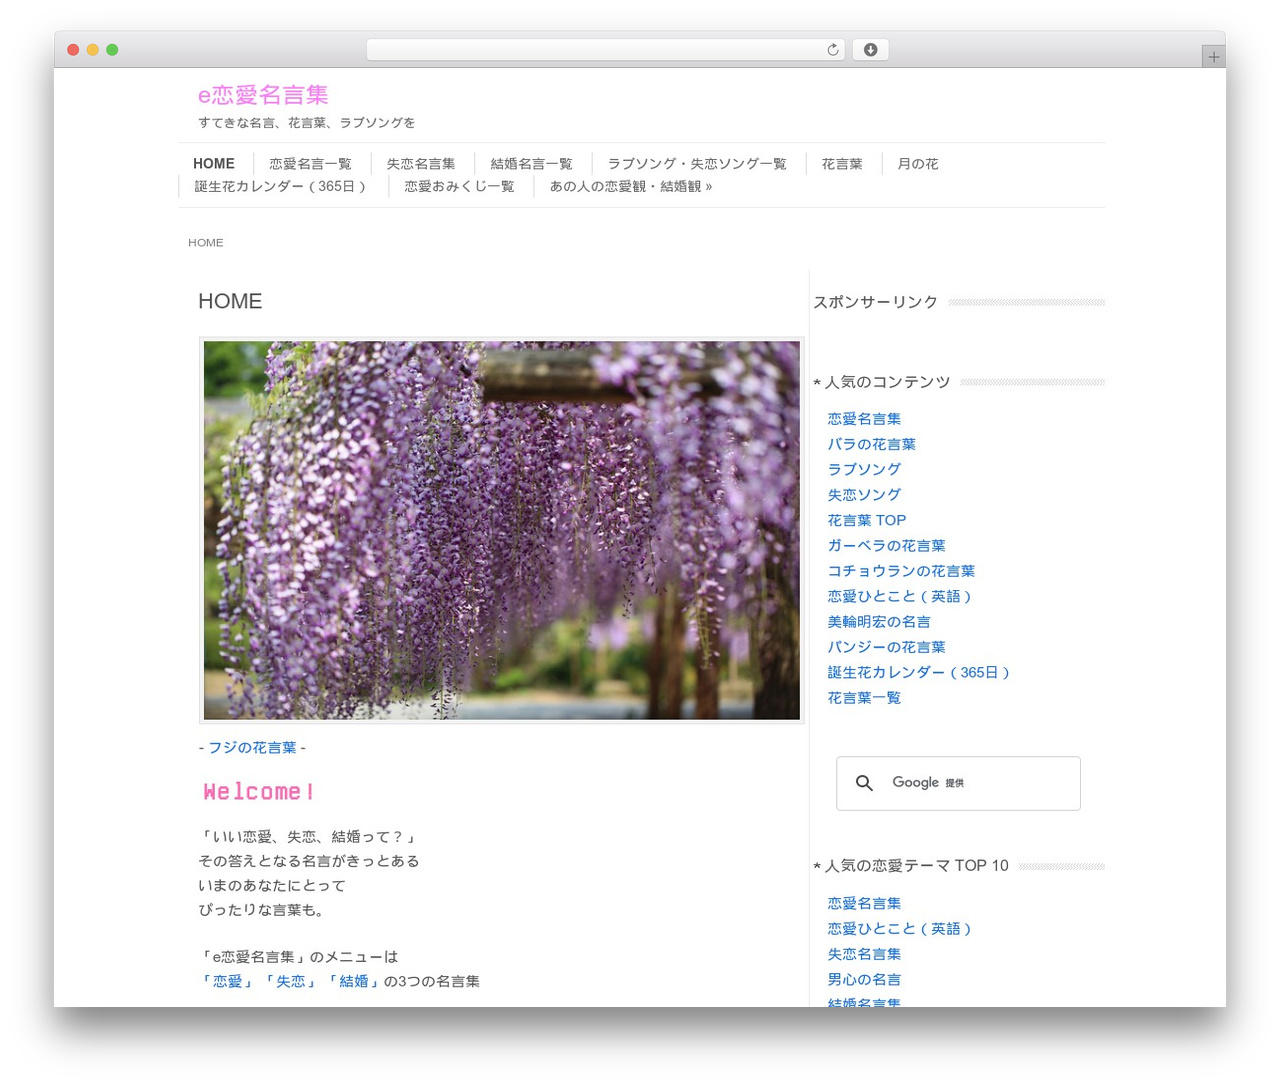Open 失恋ソング sidebar link
The image size is (1280, 1084).
[x=864, y=495]
